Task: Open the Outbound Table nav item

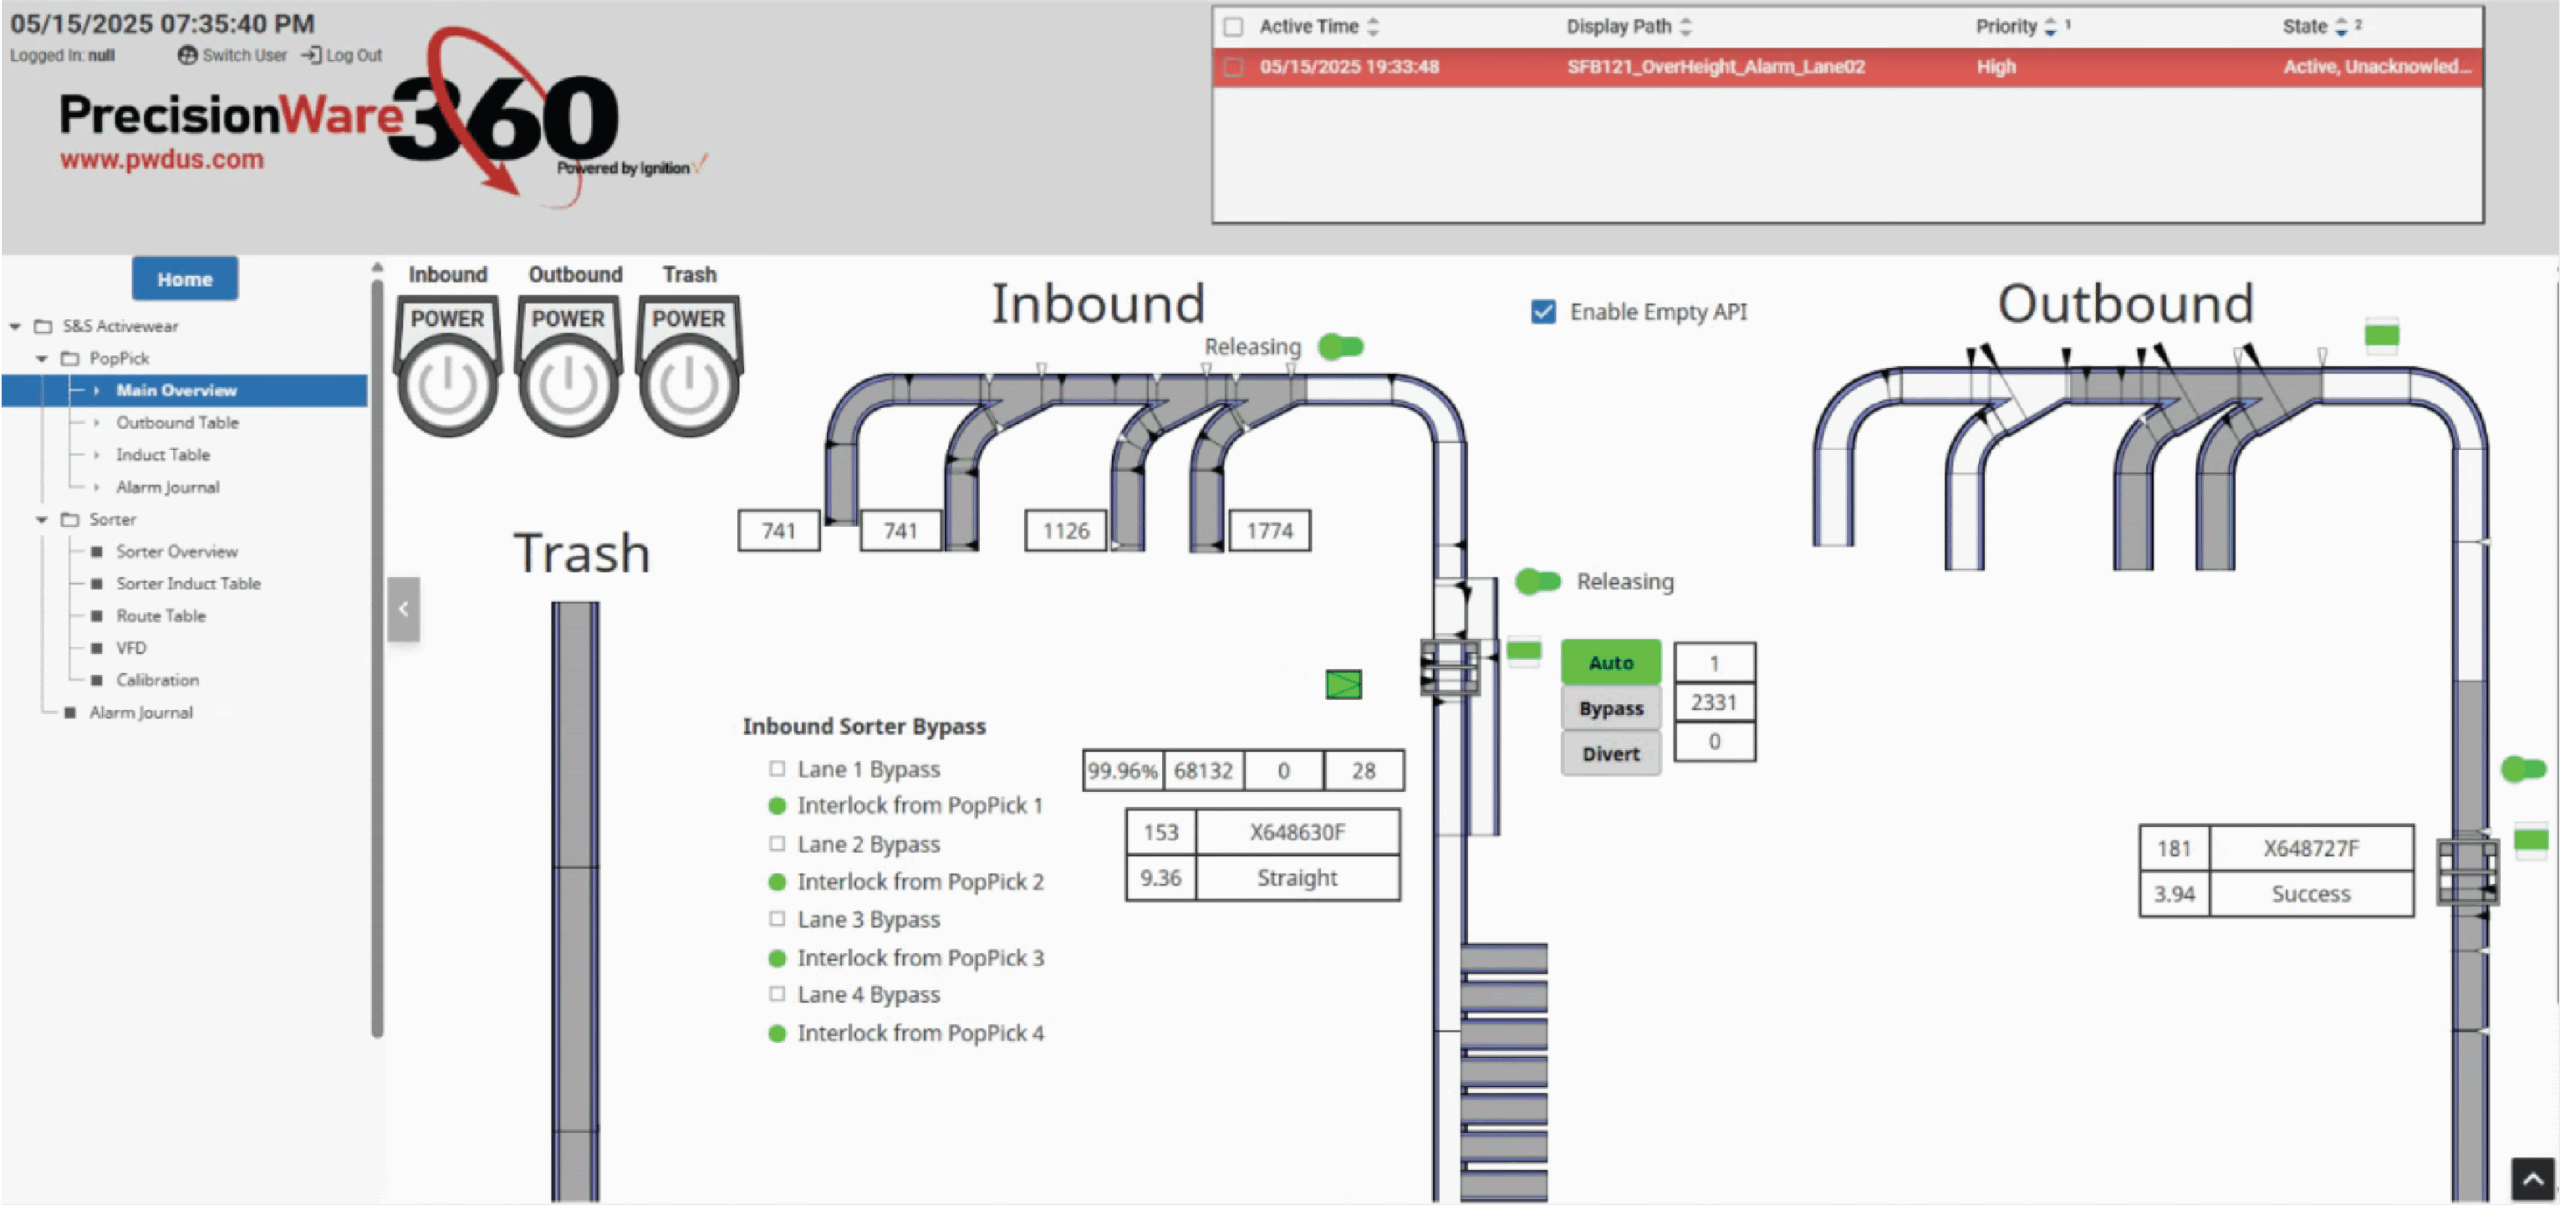Action: pyautogui.click(x=177, y=422)
